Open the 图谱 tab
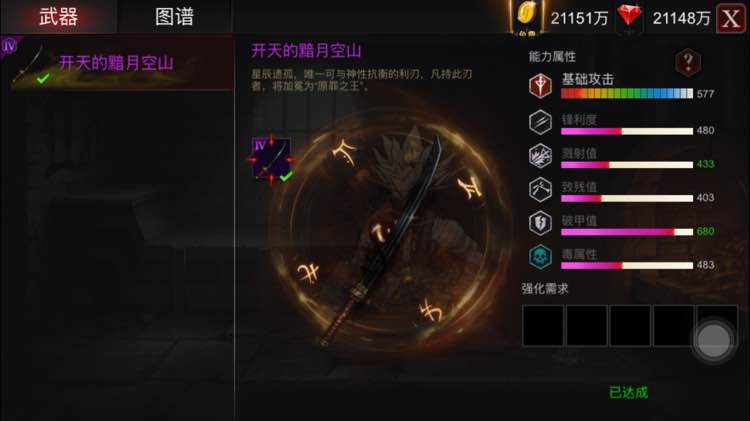Image resolution: width=750 pixels, height=421 pixels. [175, 17]
